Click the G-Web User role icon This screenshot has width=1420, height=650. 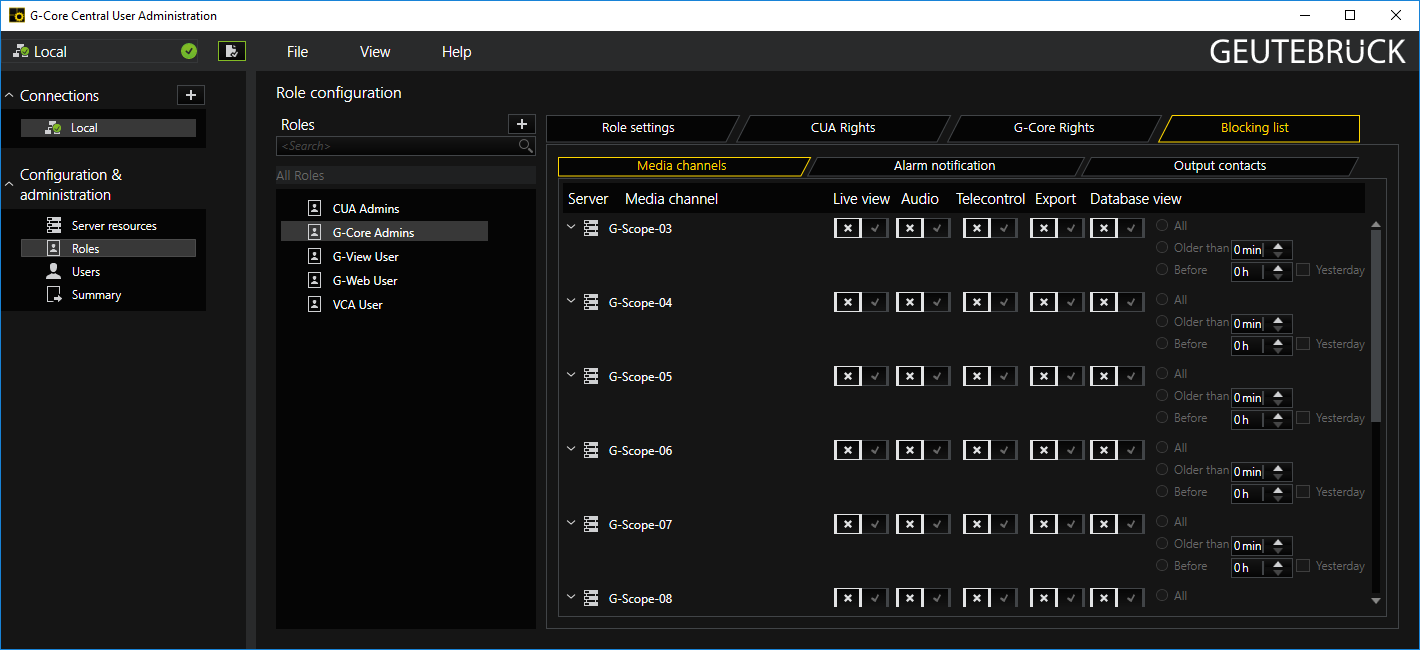(x=315, y=280)
